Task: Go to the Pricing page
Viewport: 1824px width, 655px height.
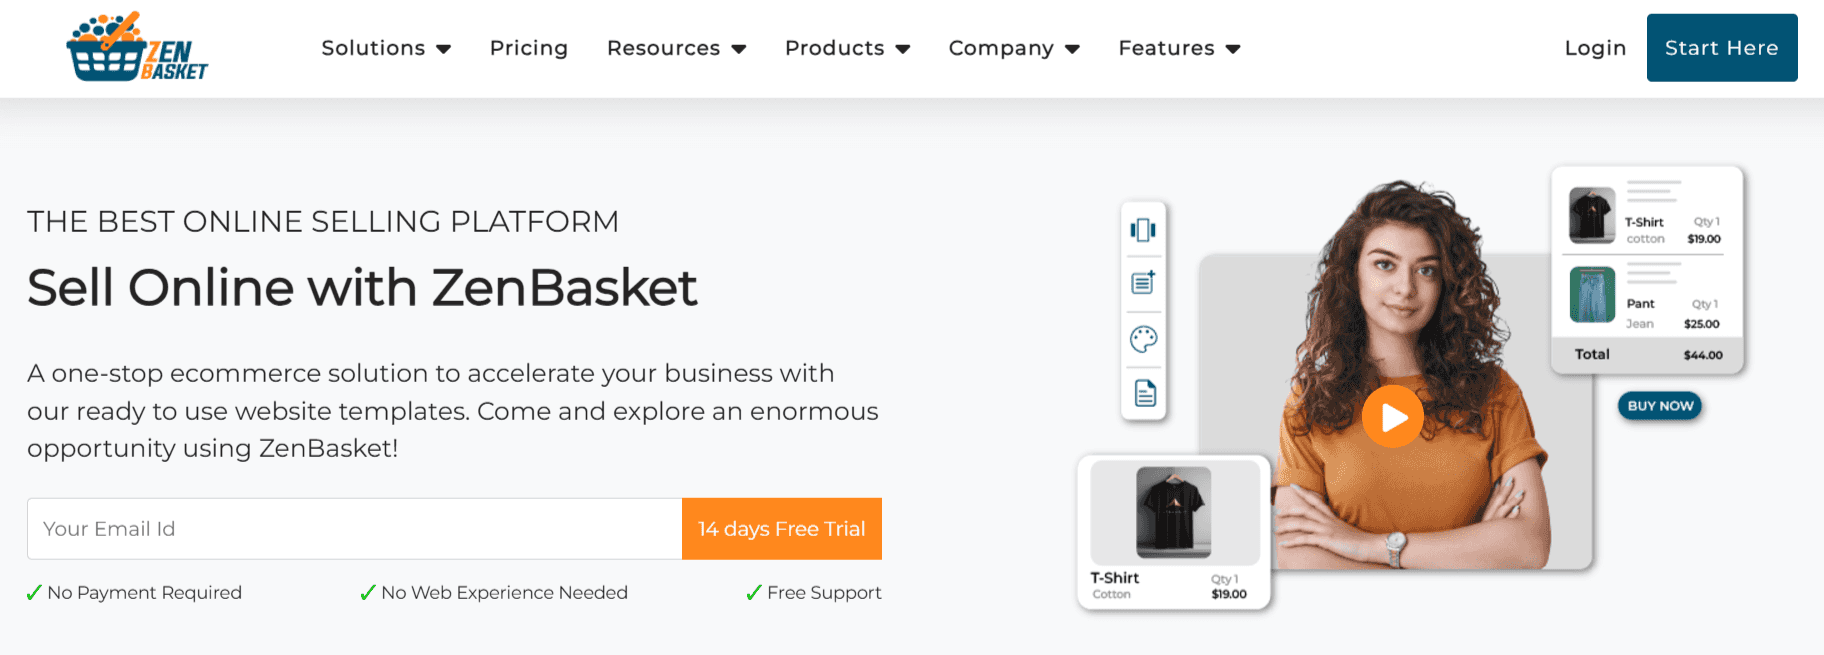Action: [x=529, y=48]
